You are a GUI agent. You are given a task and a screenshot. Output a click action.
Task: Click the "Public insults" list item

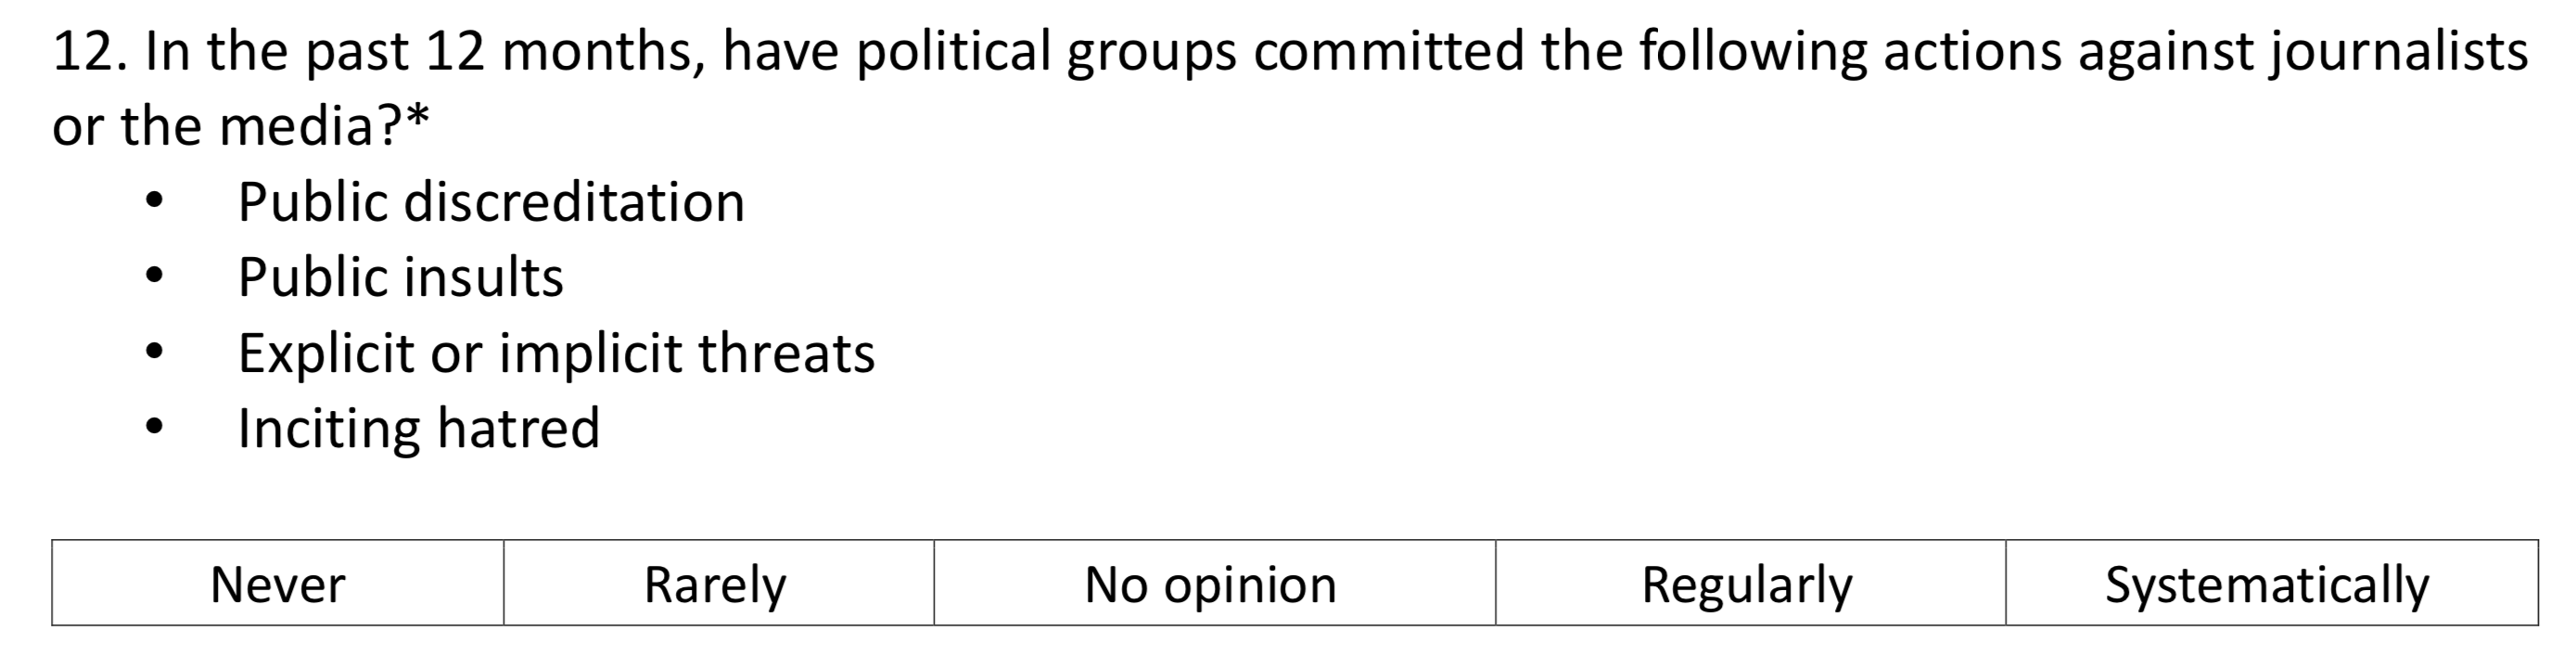point(400,277)
